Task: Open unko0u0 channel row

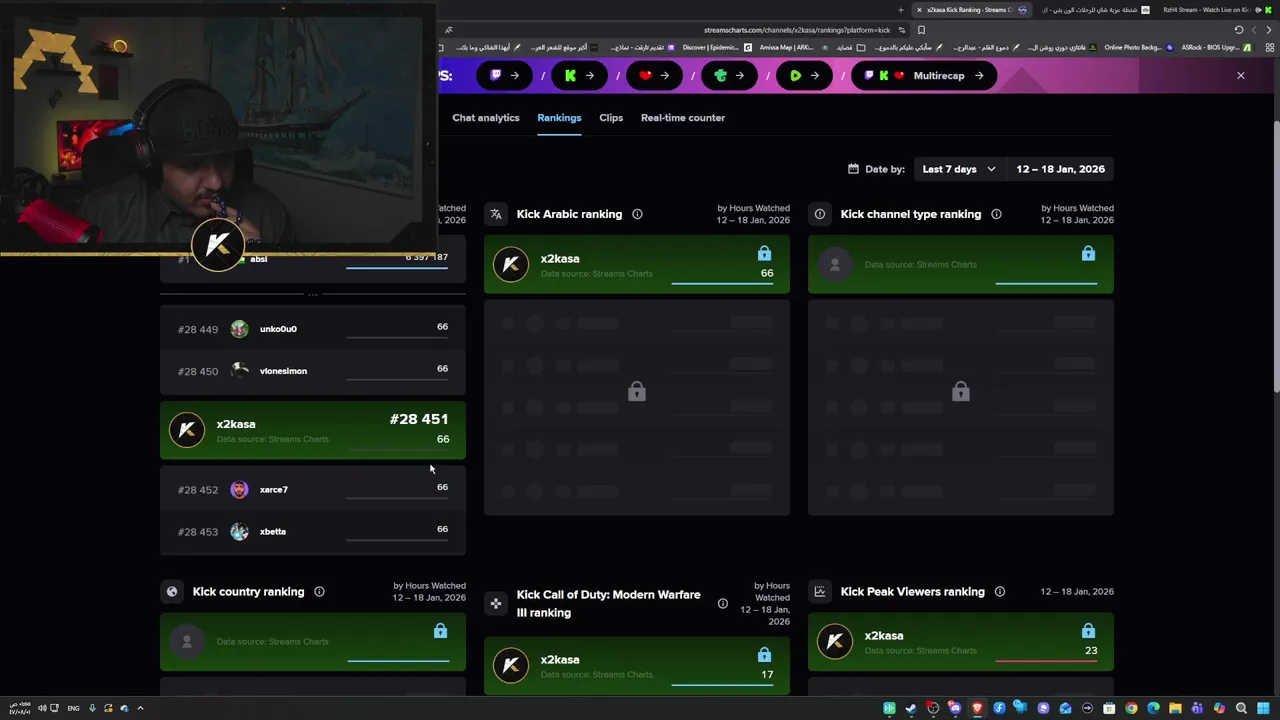Action: coord(313,329)
